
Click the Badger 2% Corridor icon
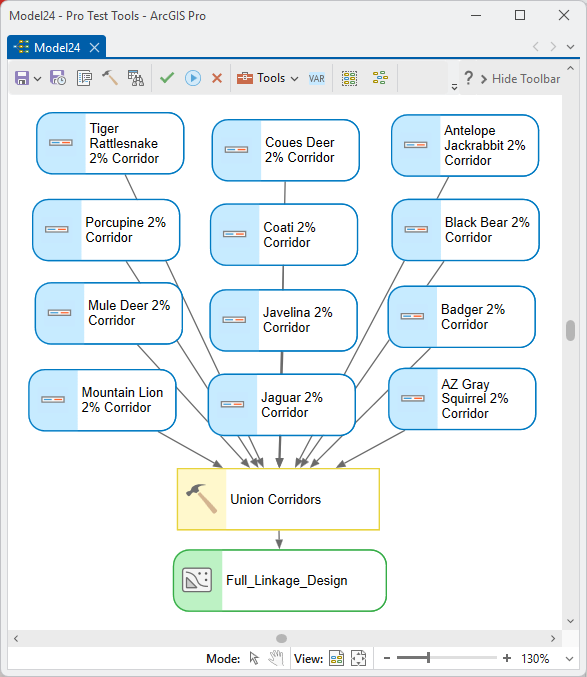point(412,316)
